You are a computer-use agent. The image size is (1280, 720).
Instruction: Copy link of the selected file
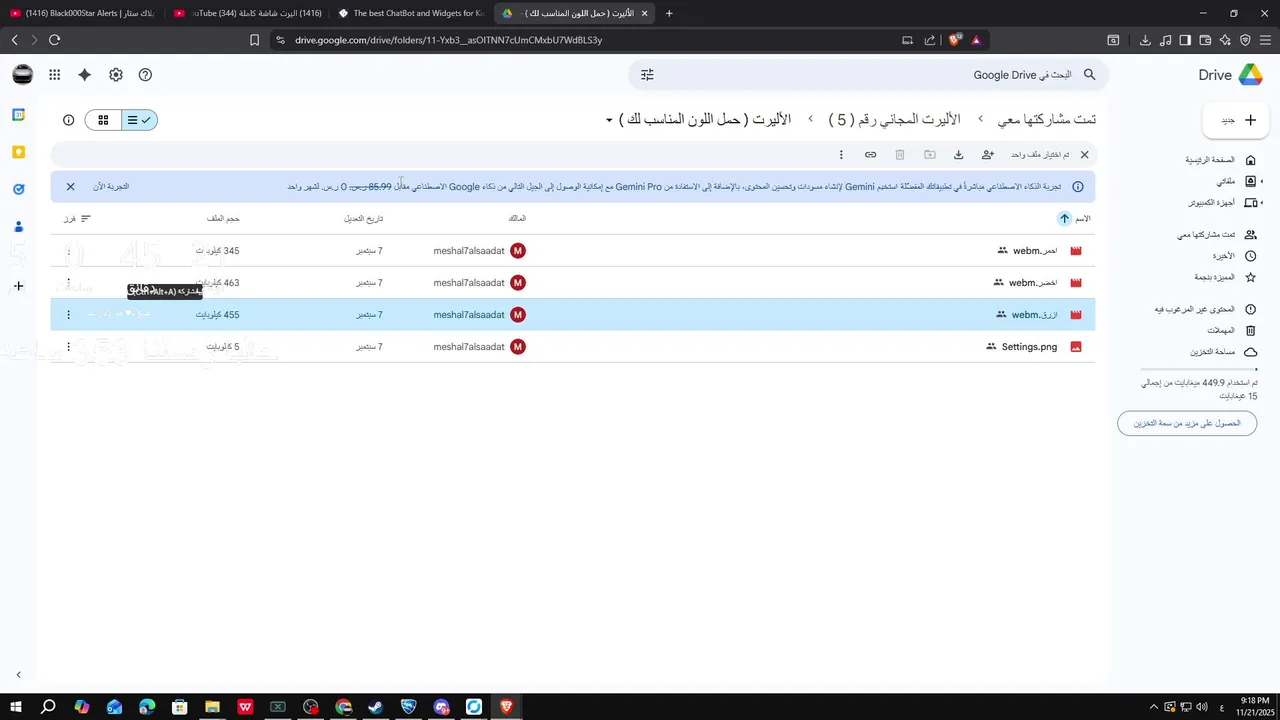click(871, 155)
